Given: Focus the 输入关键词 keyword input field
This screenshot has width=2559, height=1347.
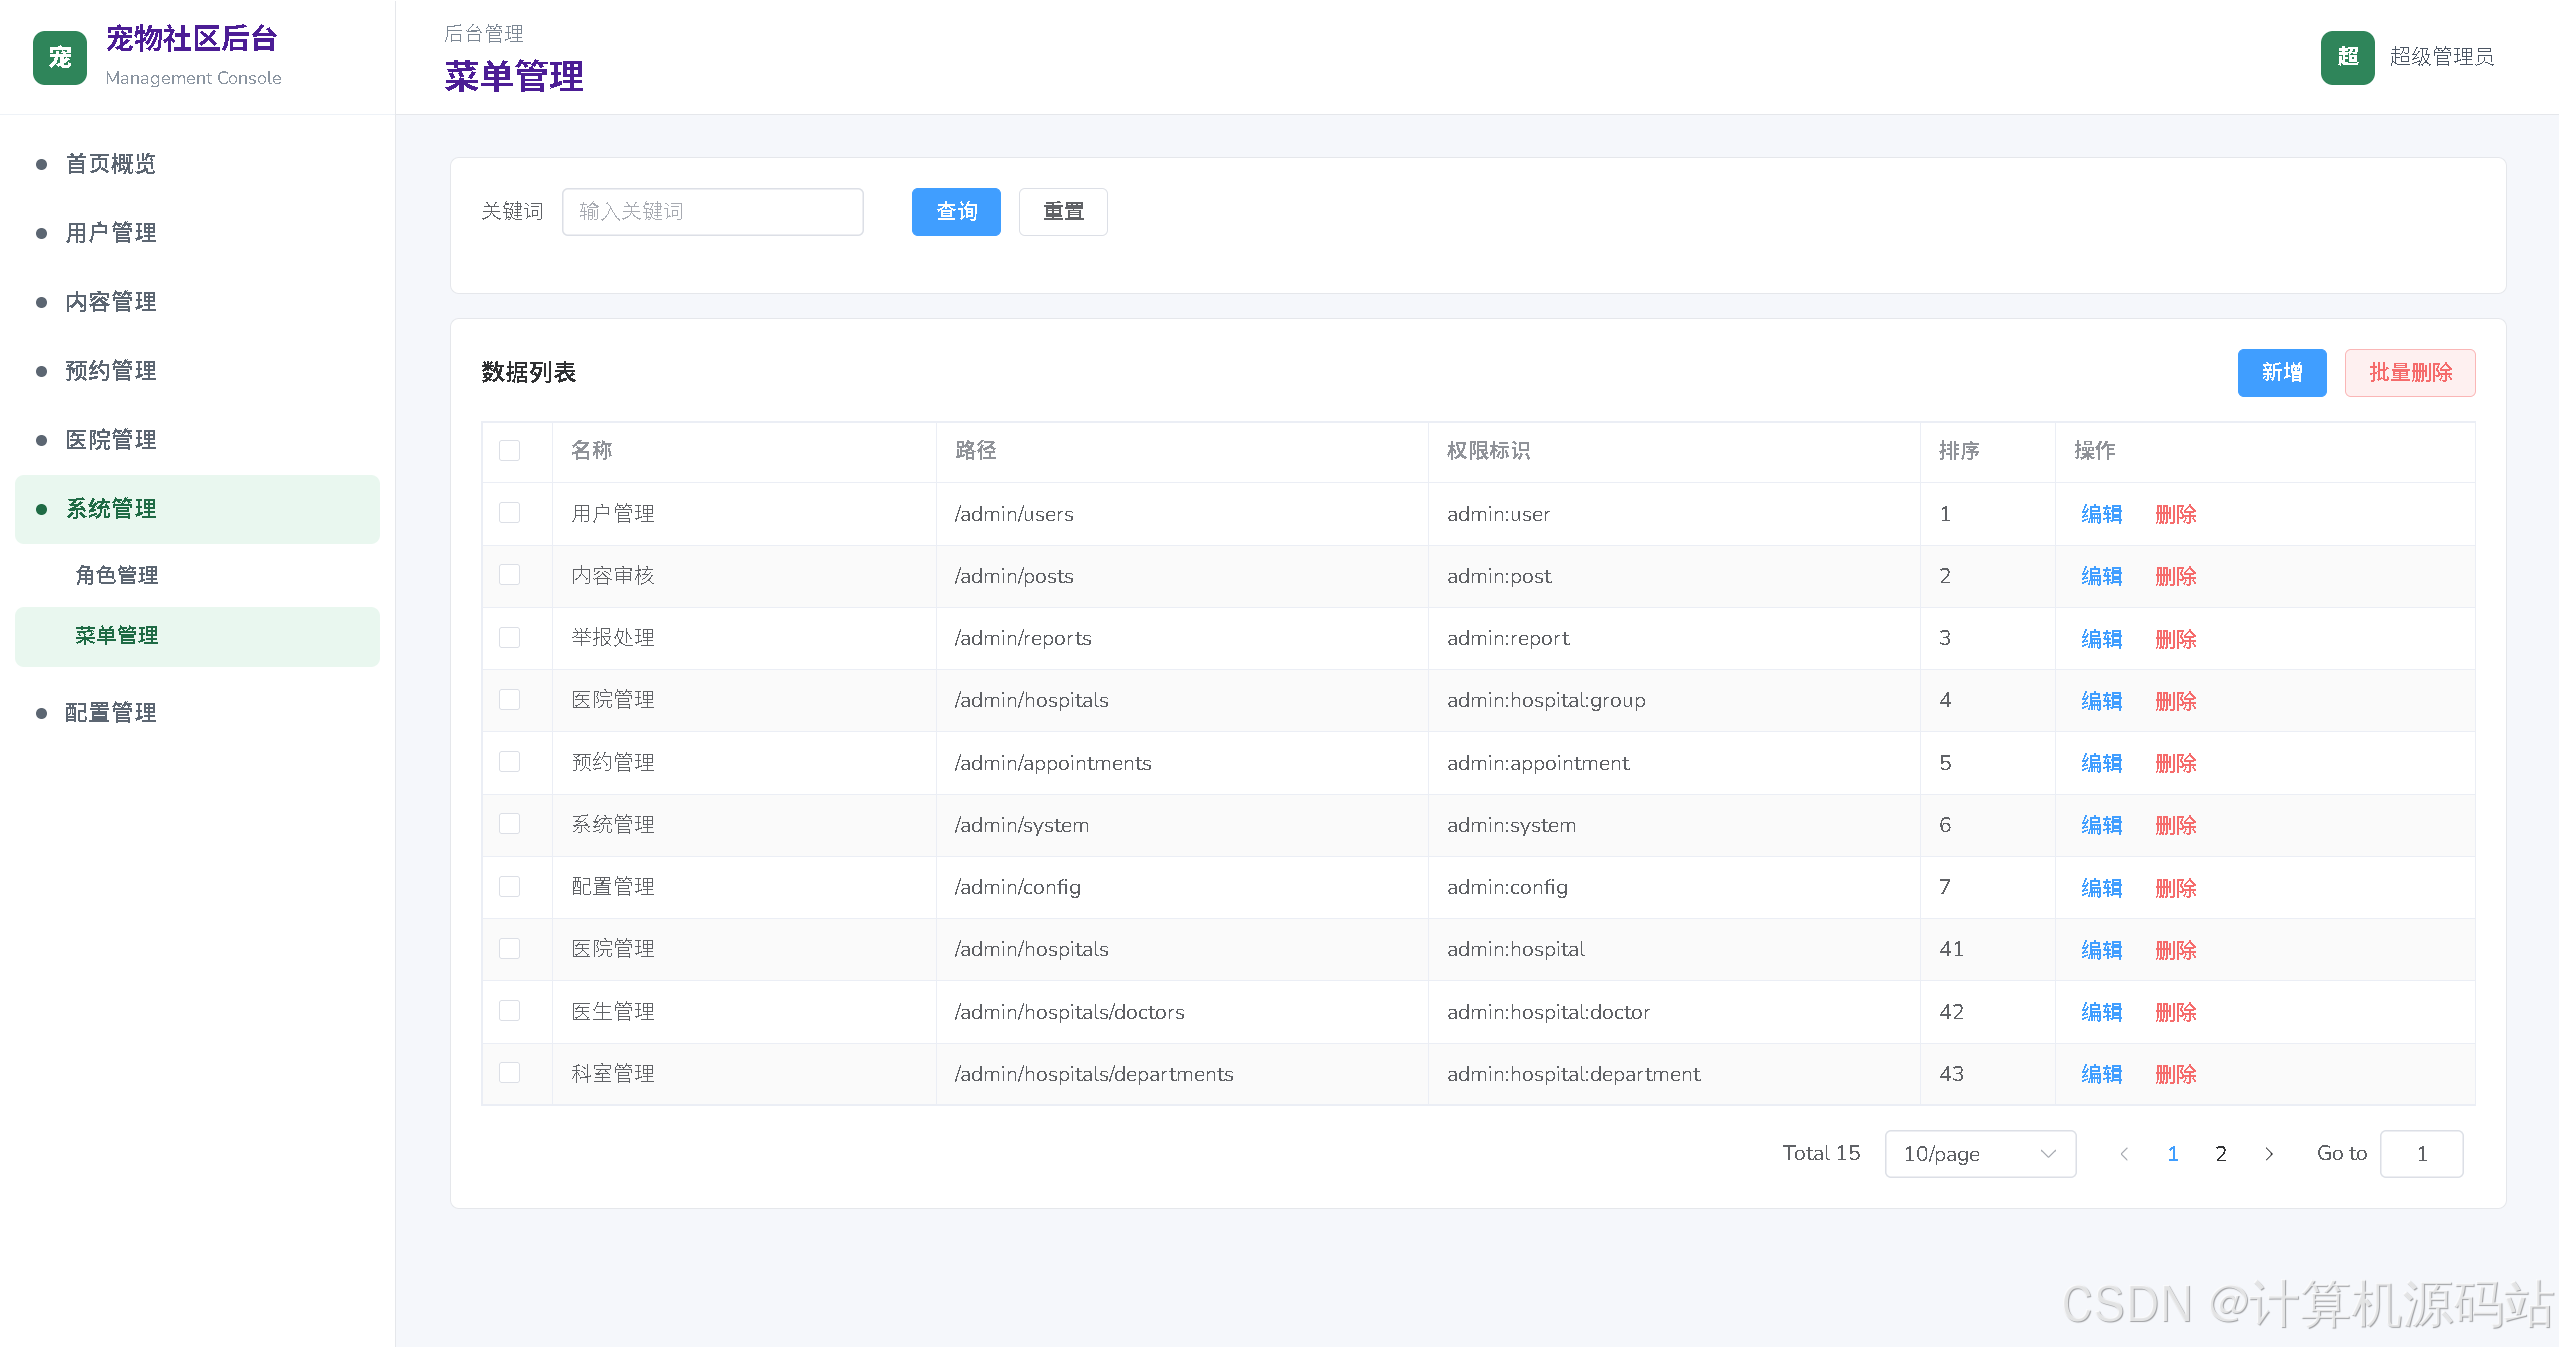Looking at the screenshot, I should coord(713,212).
